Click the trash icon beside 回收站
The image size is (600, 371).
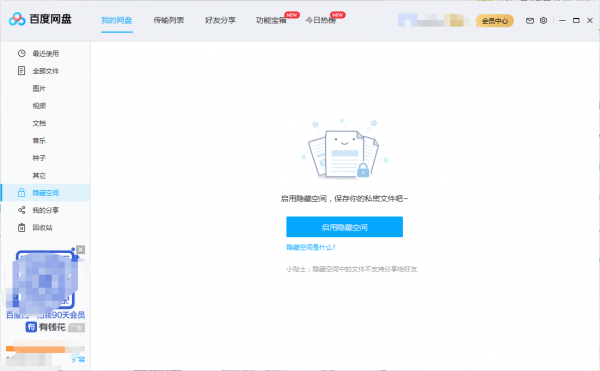click(21, 228)
